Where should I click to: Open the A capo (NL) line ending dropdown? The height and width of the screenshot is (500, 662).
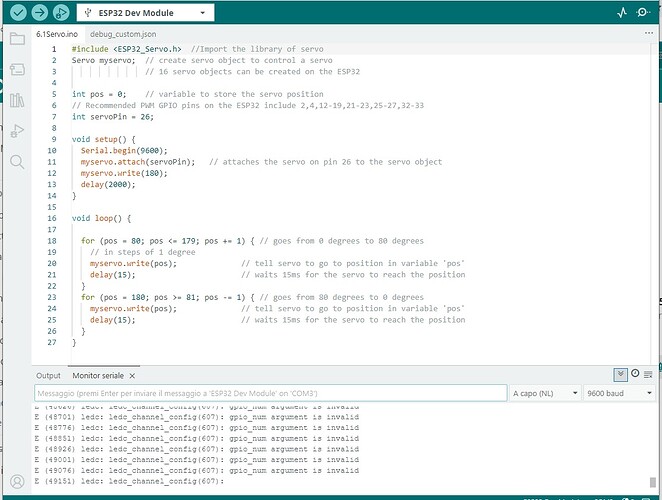[545, 393]
